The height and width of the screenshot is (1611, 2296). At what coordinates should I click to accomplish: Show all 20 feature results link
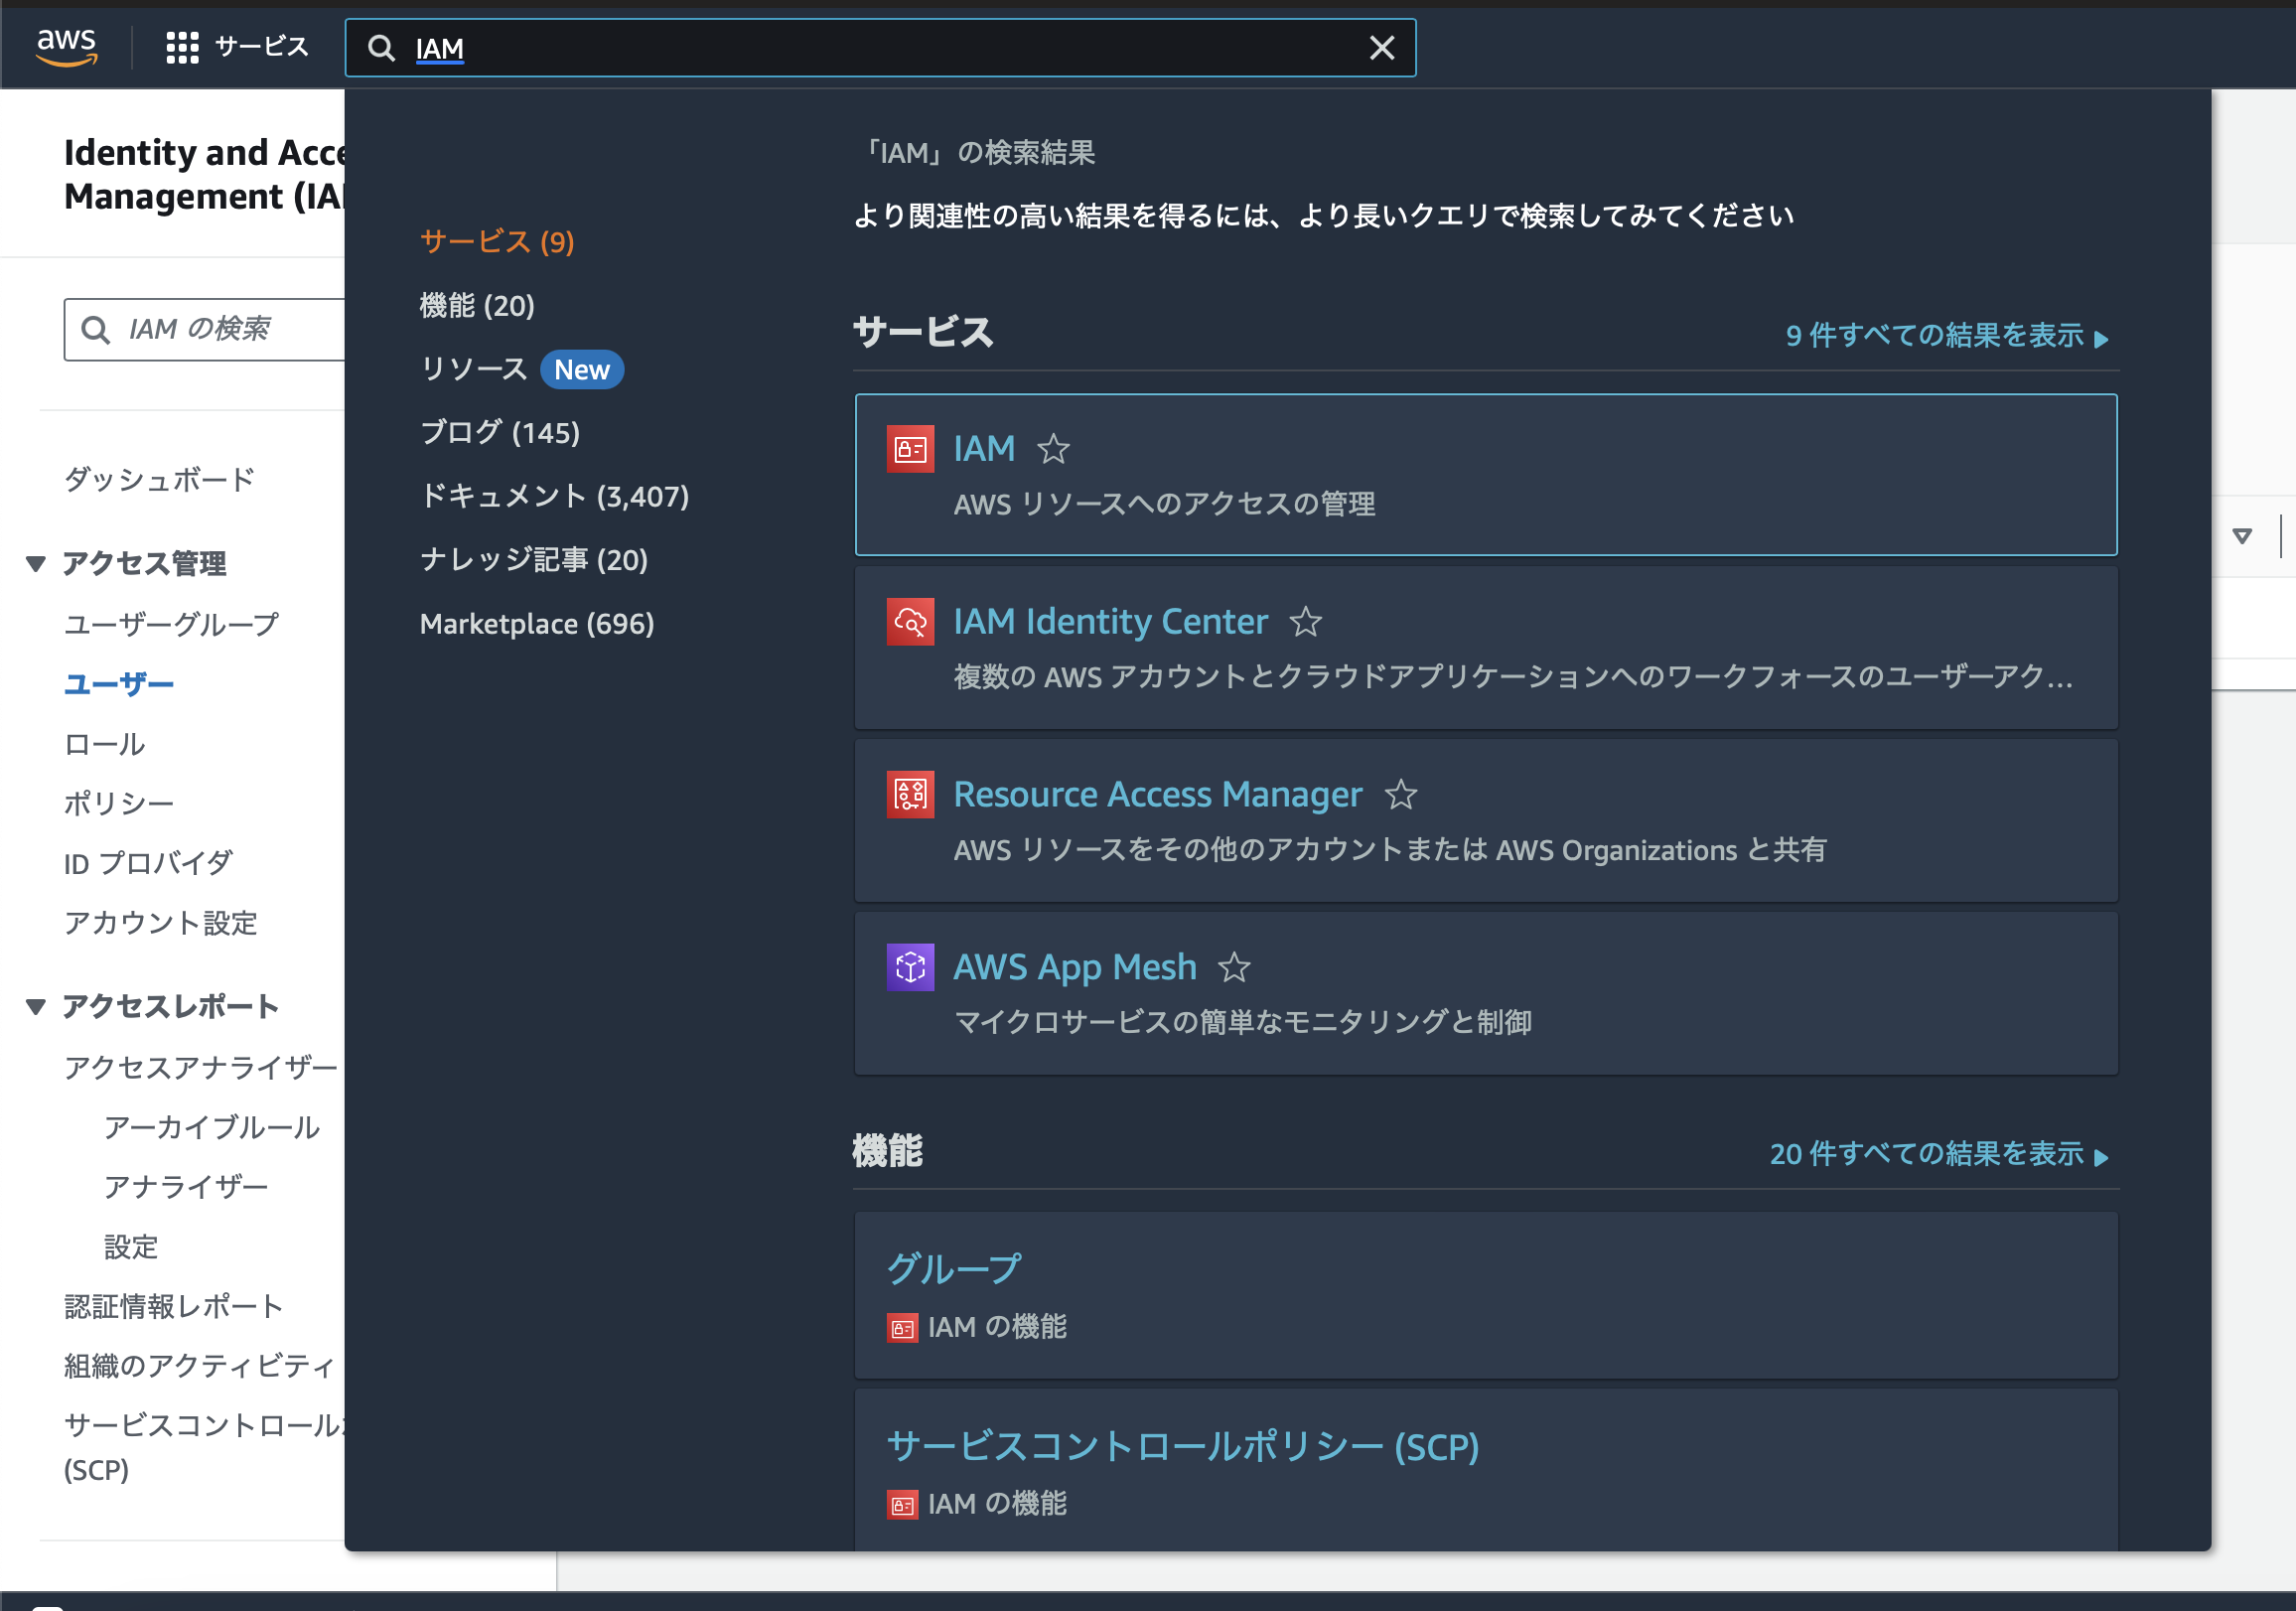coord(1937,1154)
